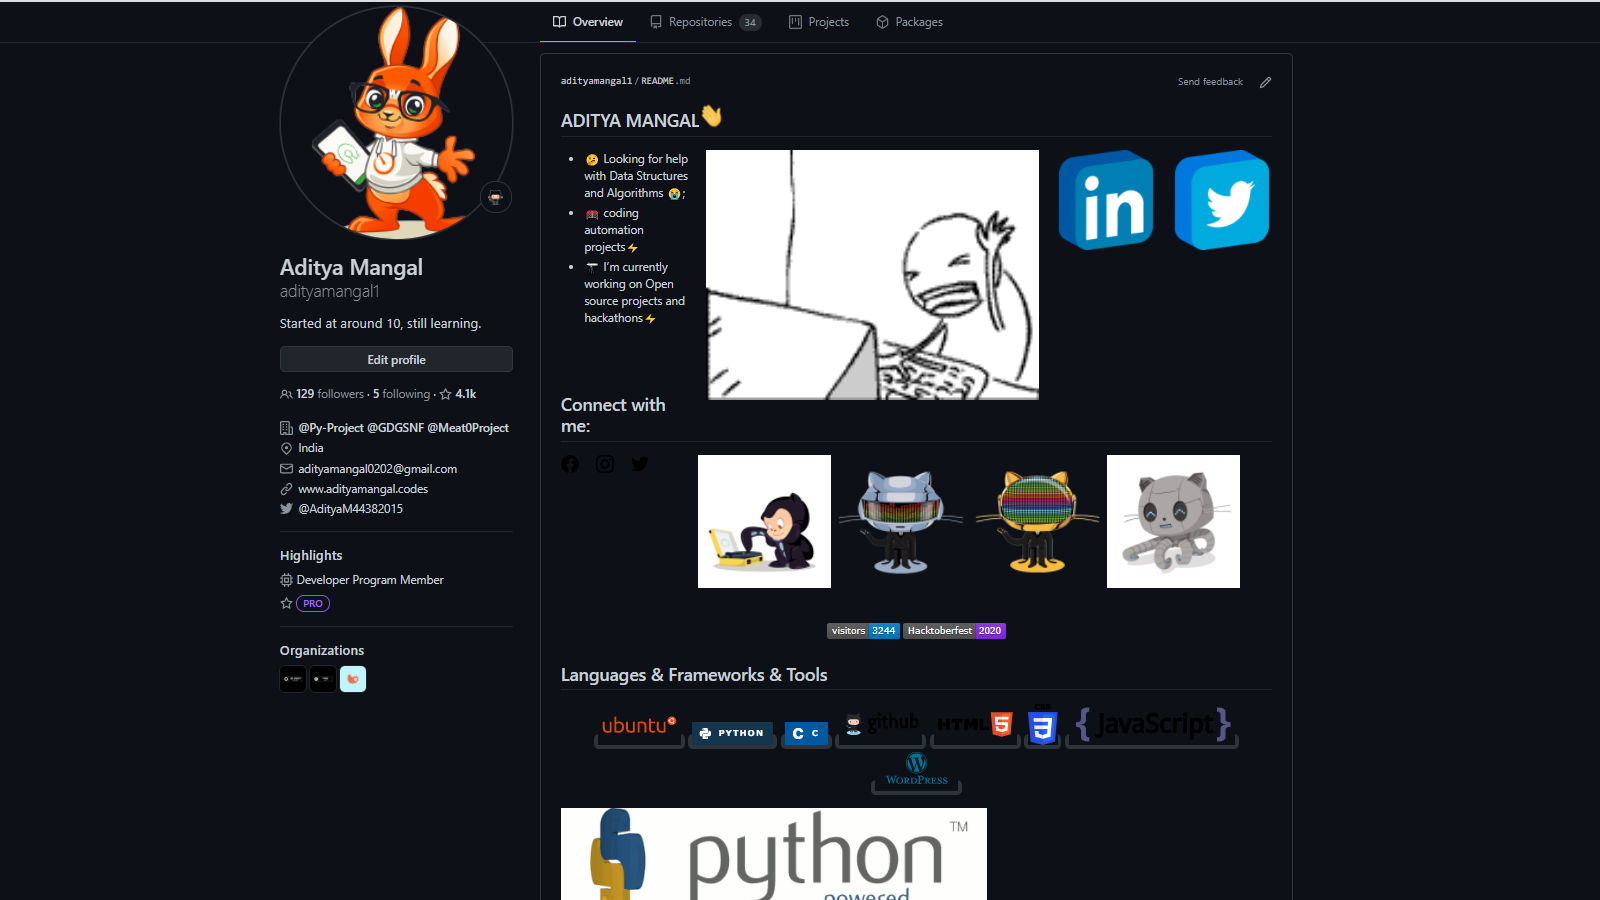Open the Projects tab
1600x900 pixels.
click(819, 22)
